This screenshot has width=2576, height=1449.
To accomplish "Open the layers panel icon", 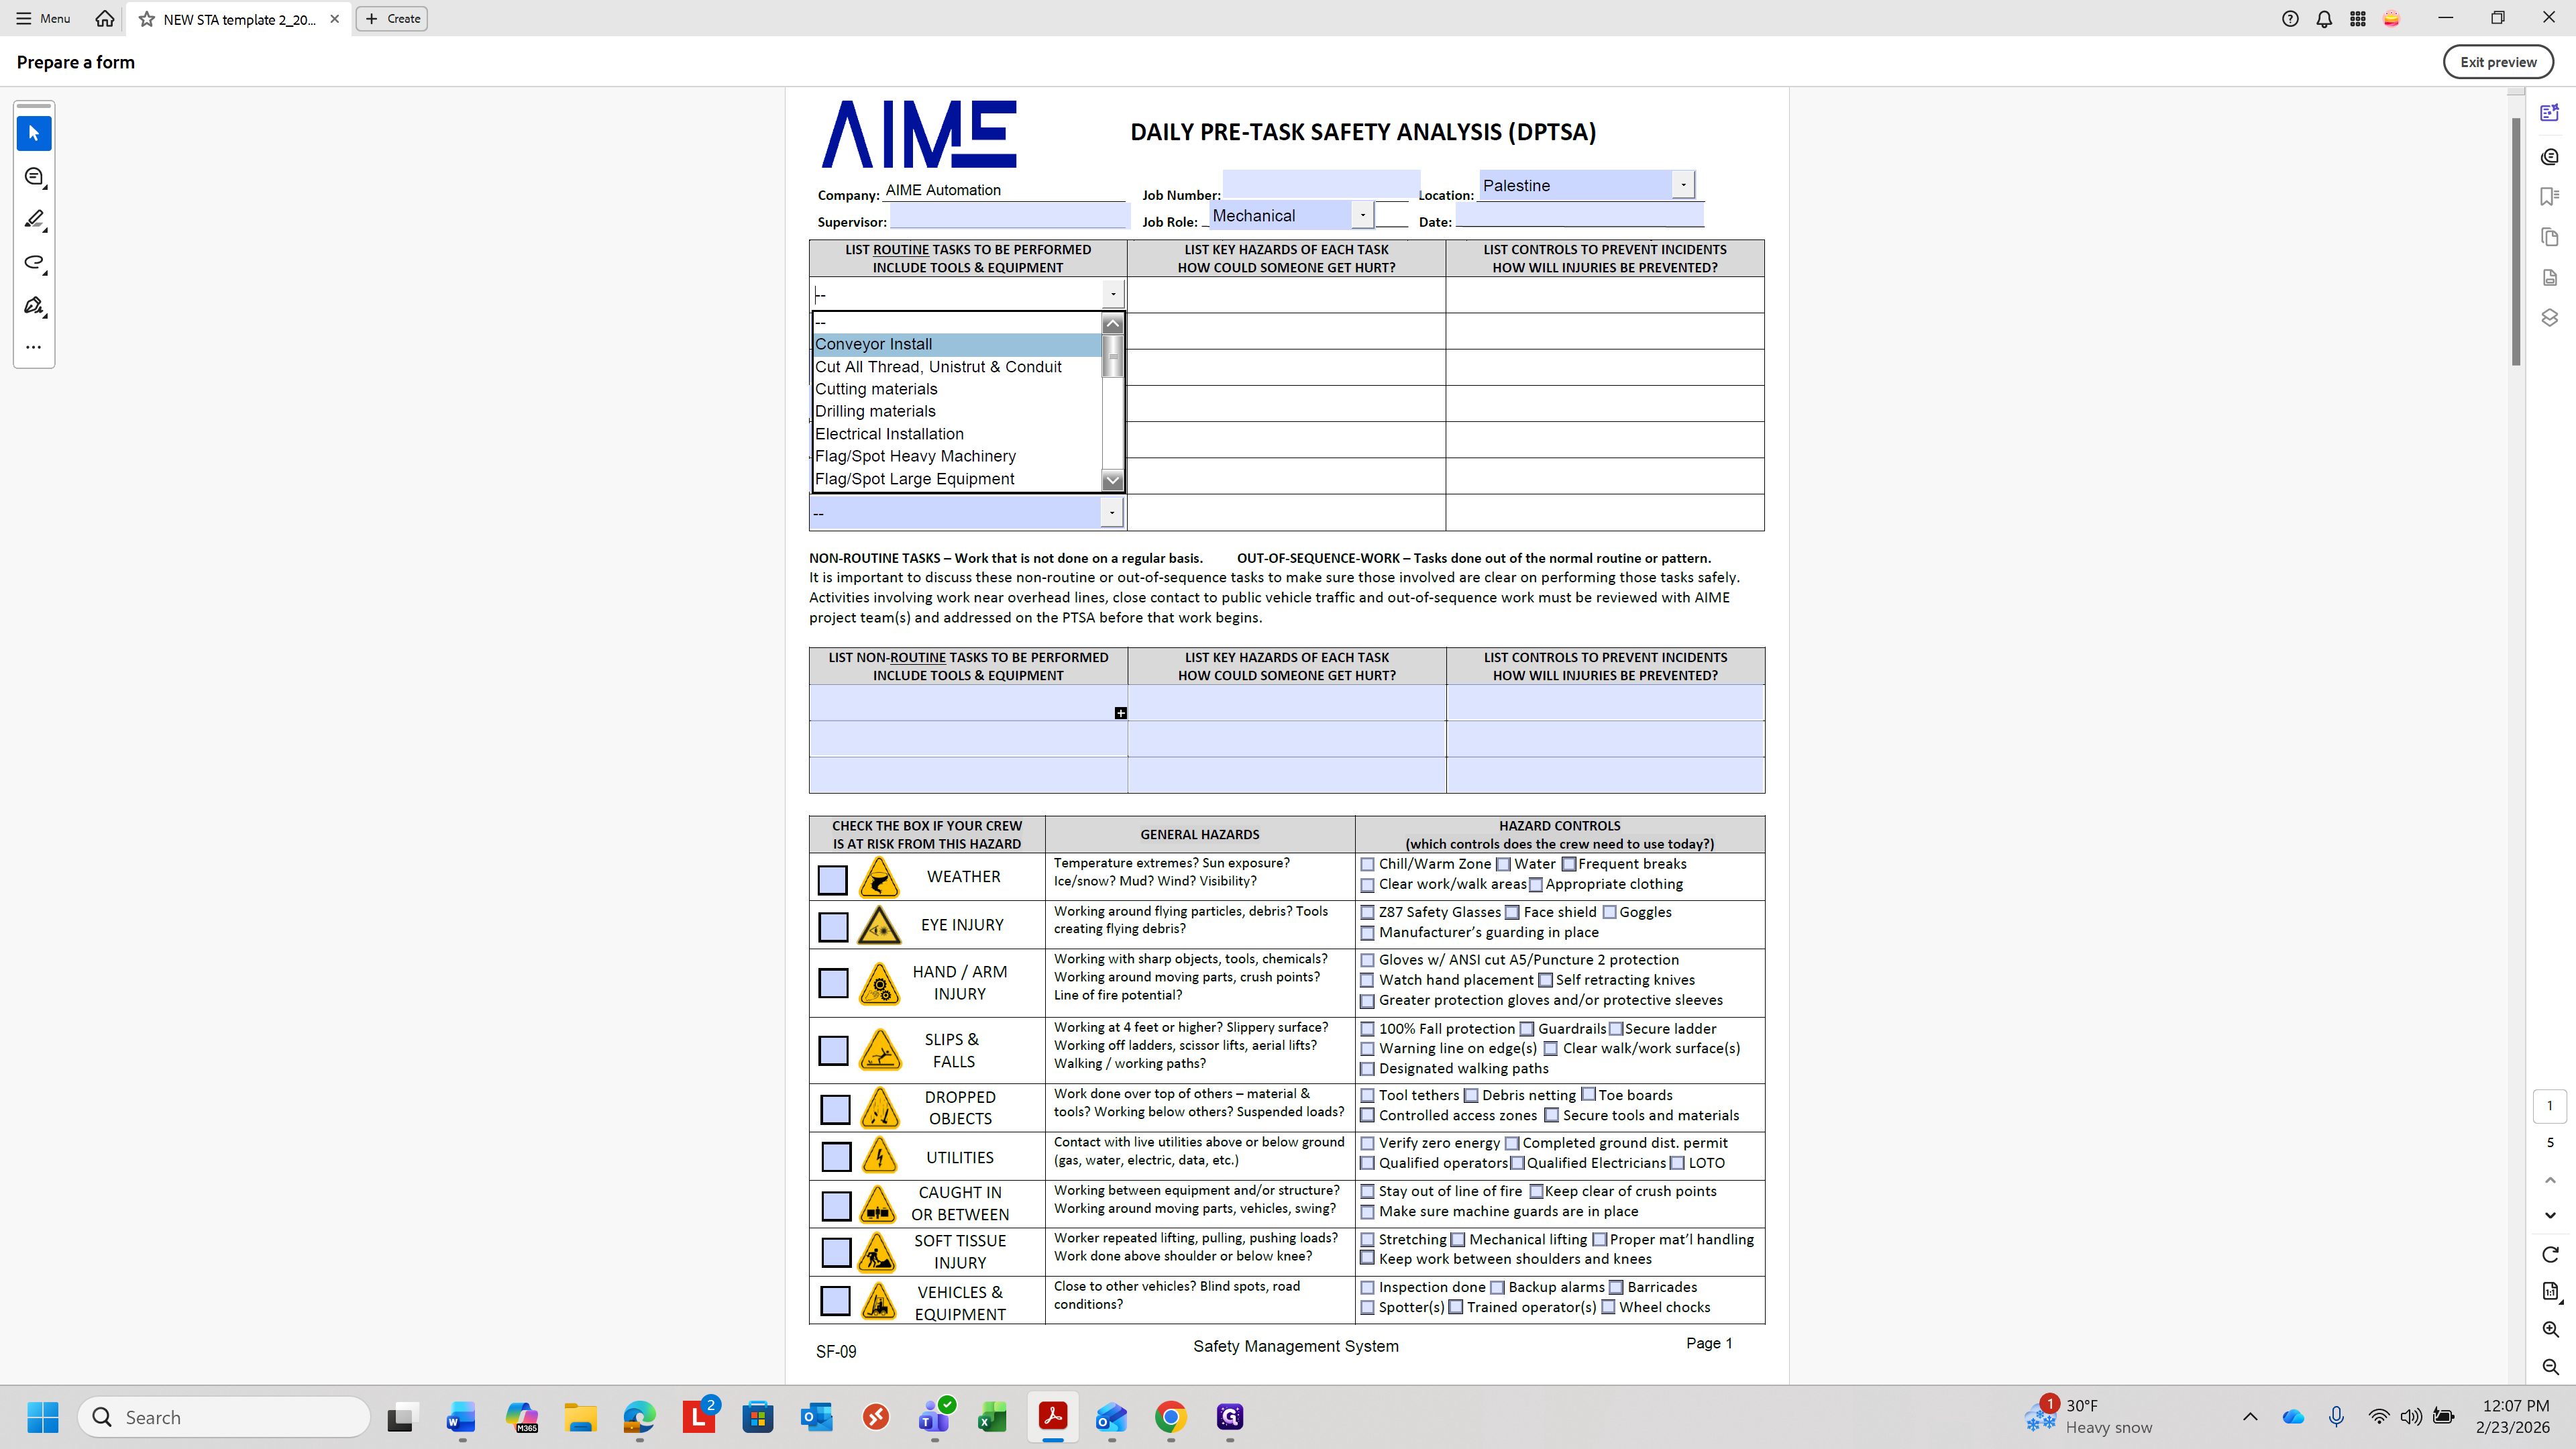I will 2549,318.
